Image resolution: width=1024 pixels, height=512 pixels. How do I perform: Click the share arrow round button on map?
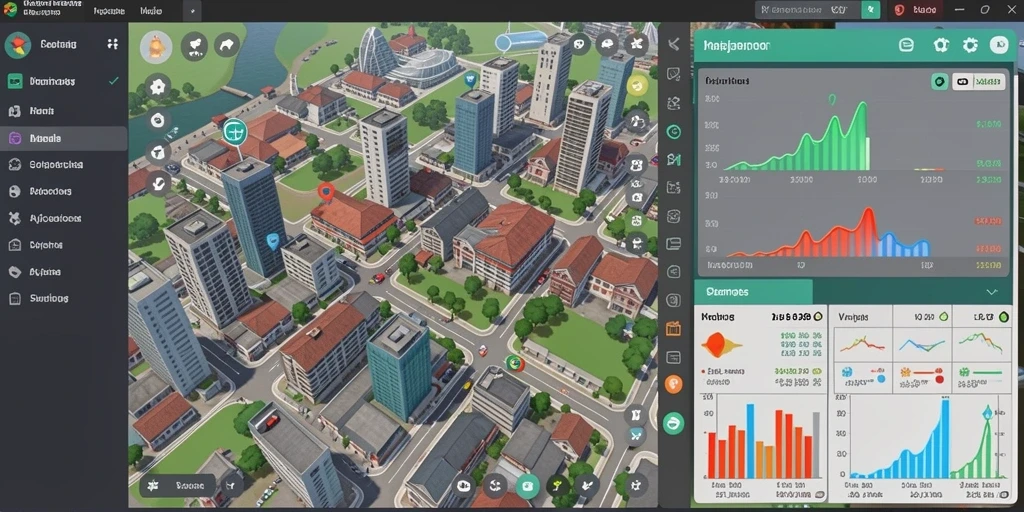click(x=227, y=45)
